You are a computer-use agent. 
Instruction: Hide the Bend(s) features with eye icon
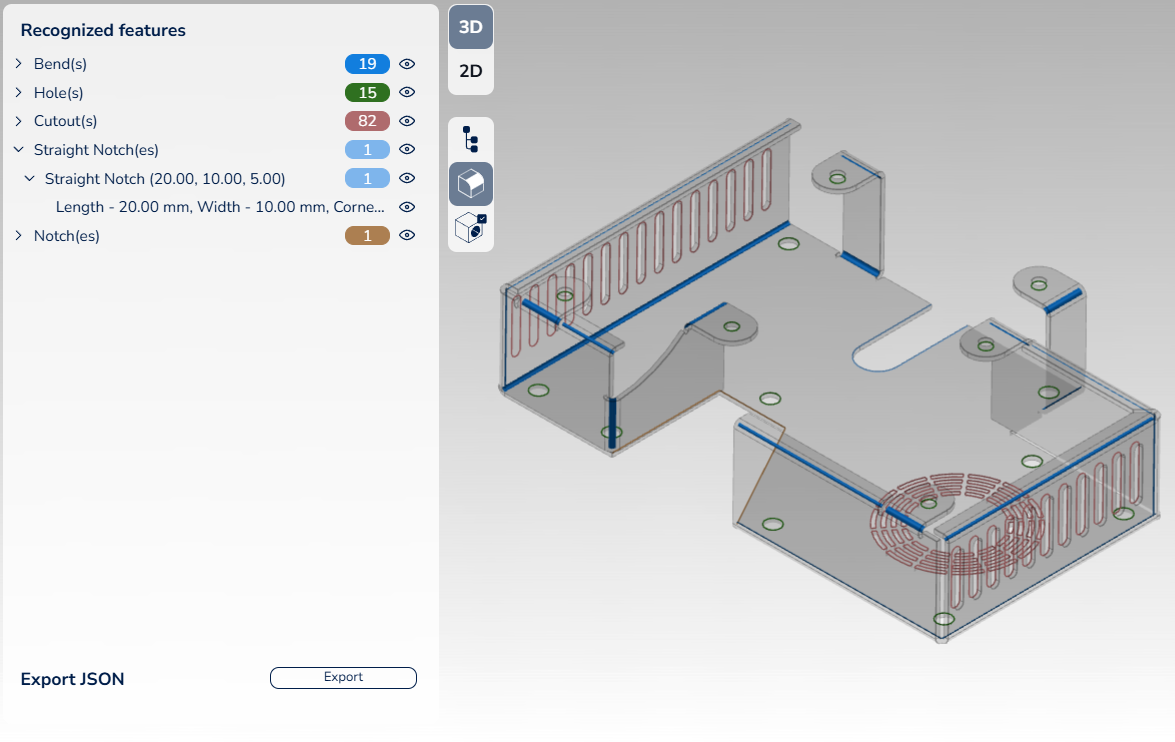pos(407,64)
